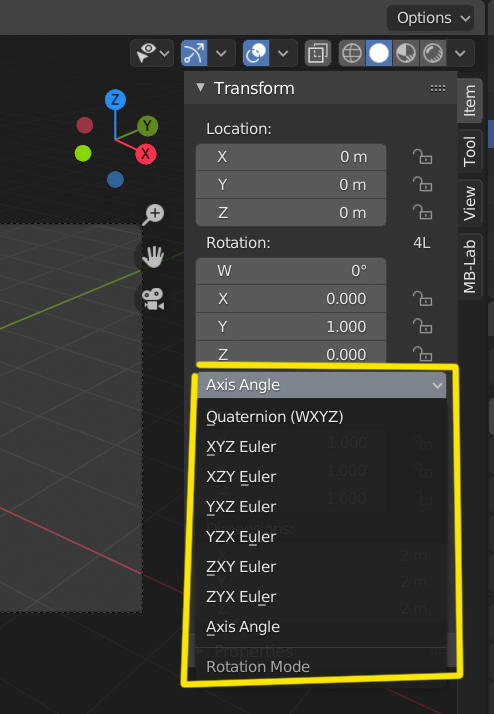Toggle the camera view icon
The height and width of the screenshot is (714, 494).
(x=153, y=299)
